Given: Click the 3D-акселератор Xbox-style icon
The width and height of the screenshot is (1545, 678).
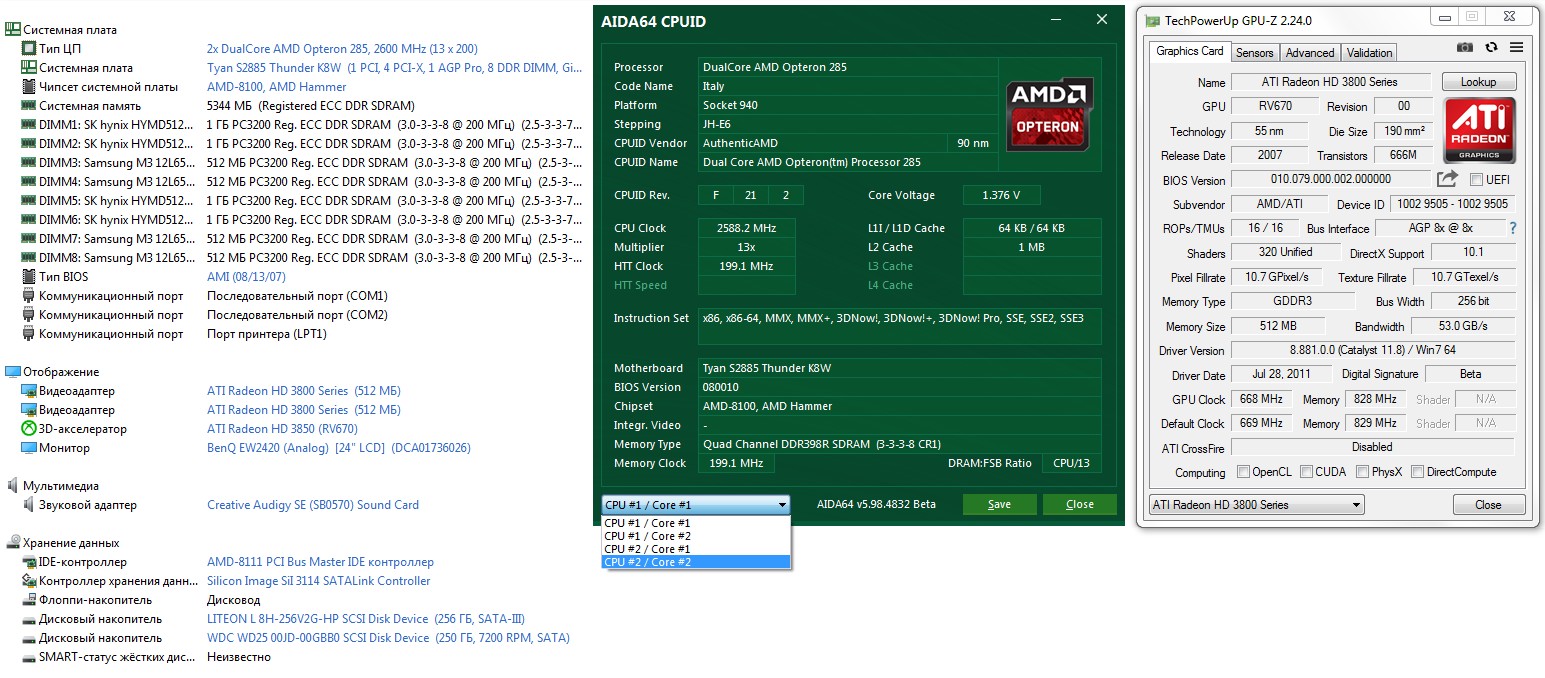Looking at the screenshot, I should click(29, 429).
